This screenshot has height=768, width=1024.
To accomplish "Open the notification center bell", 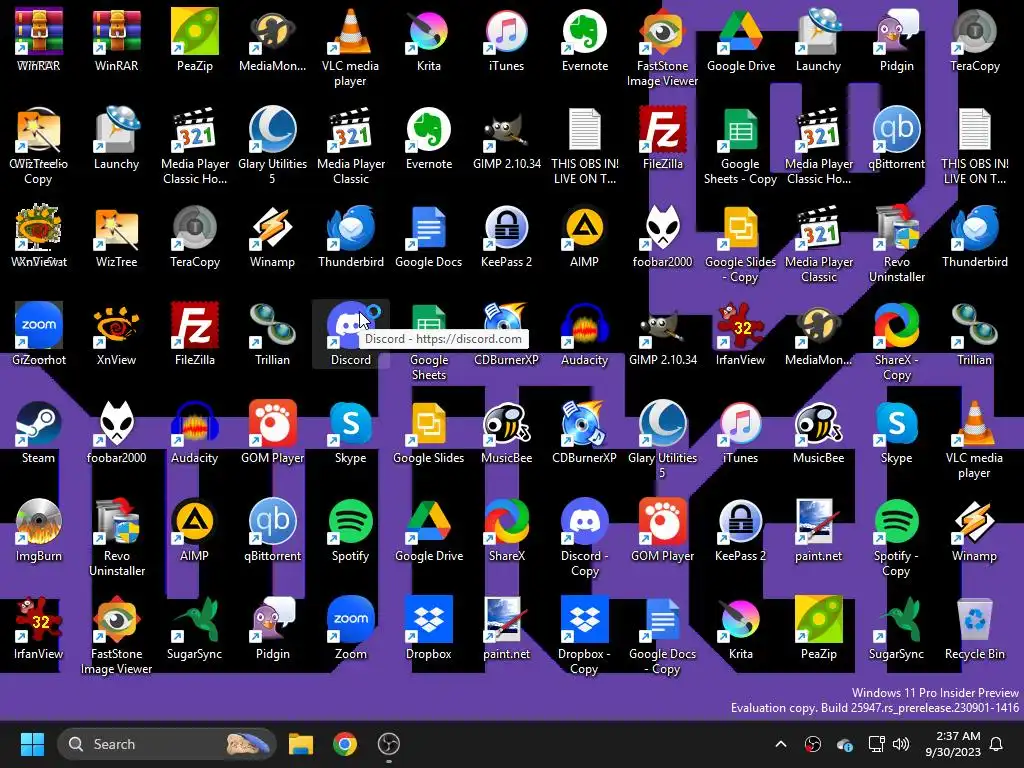I will click(x=996, y=744).
